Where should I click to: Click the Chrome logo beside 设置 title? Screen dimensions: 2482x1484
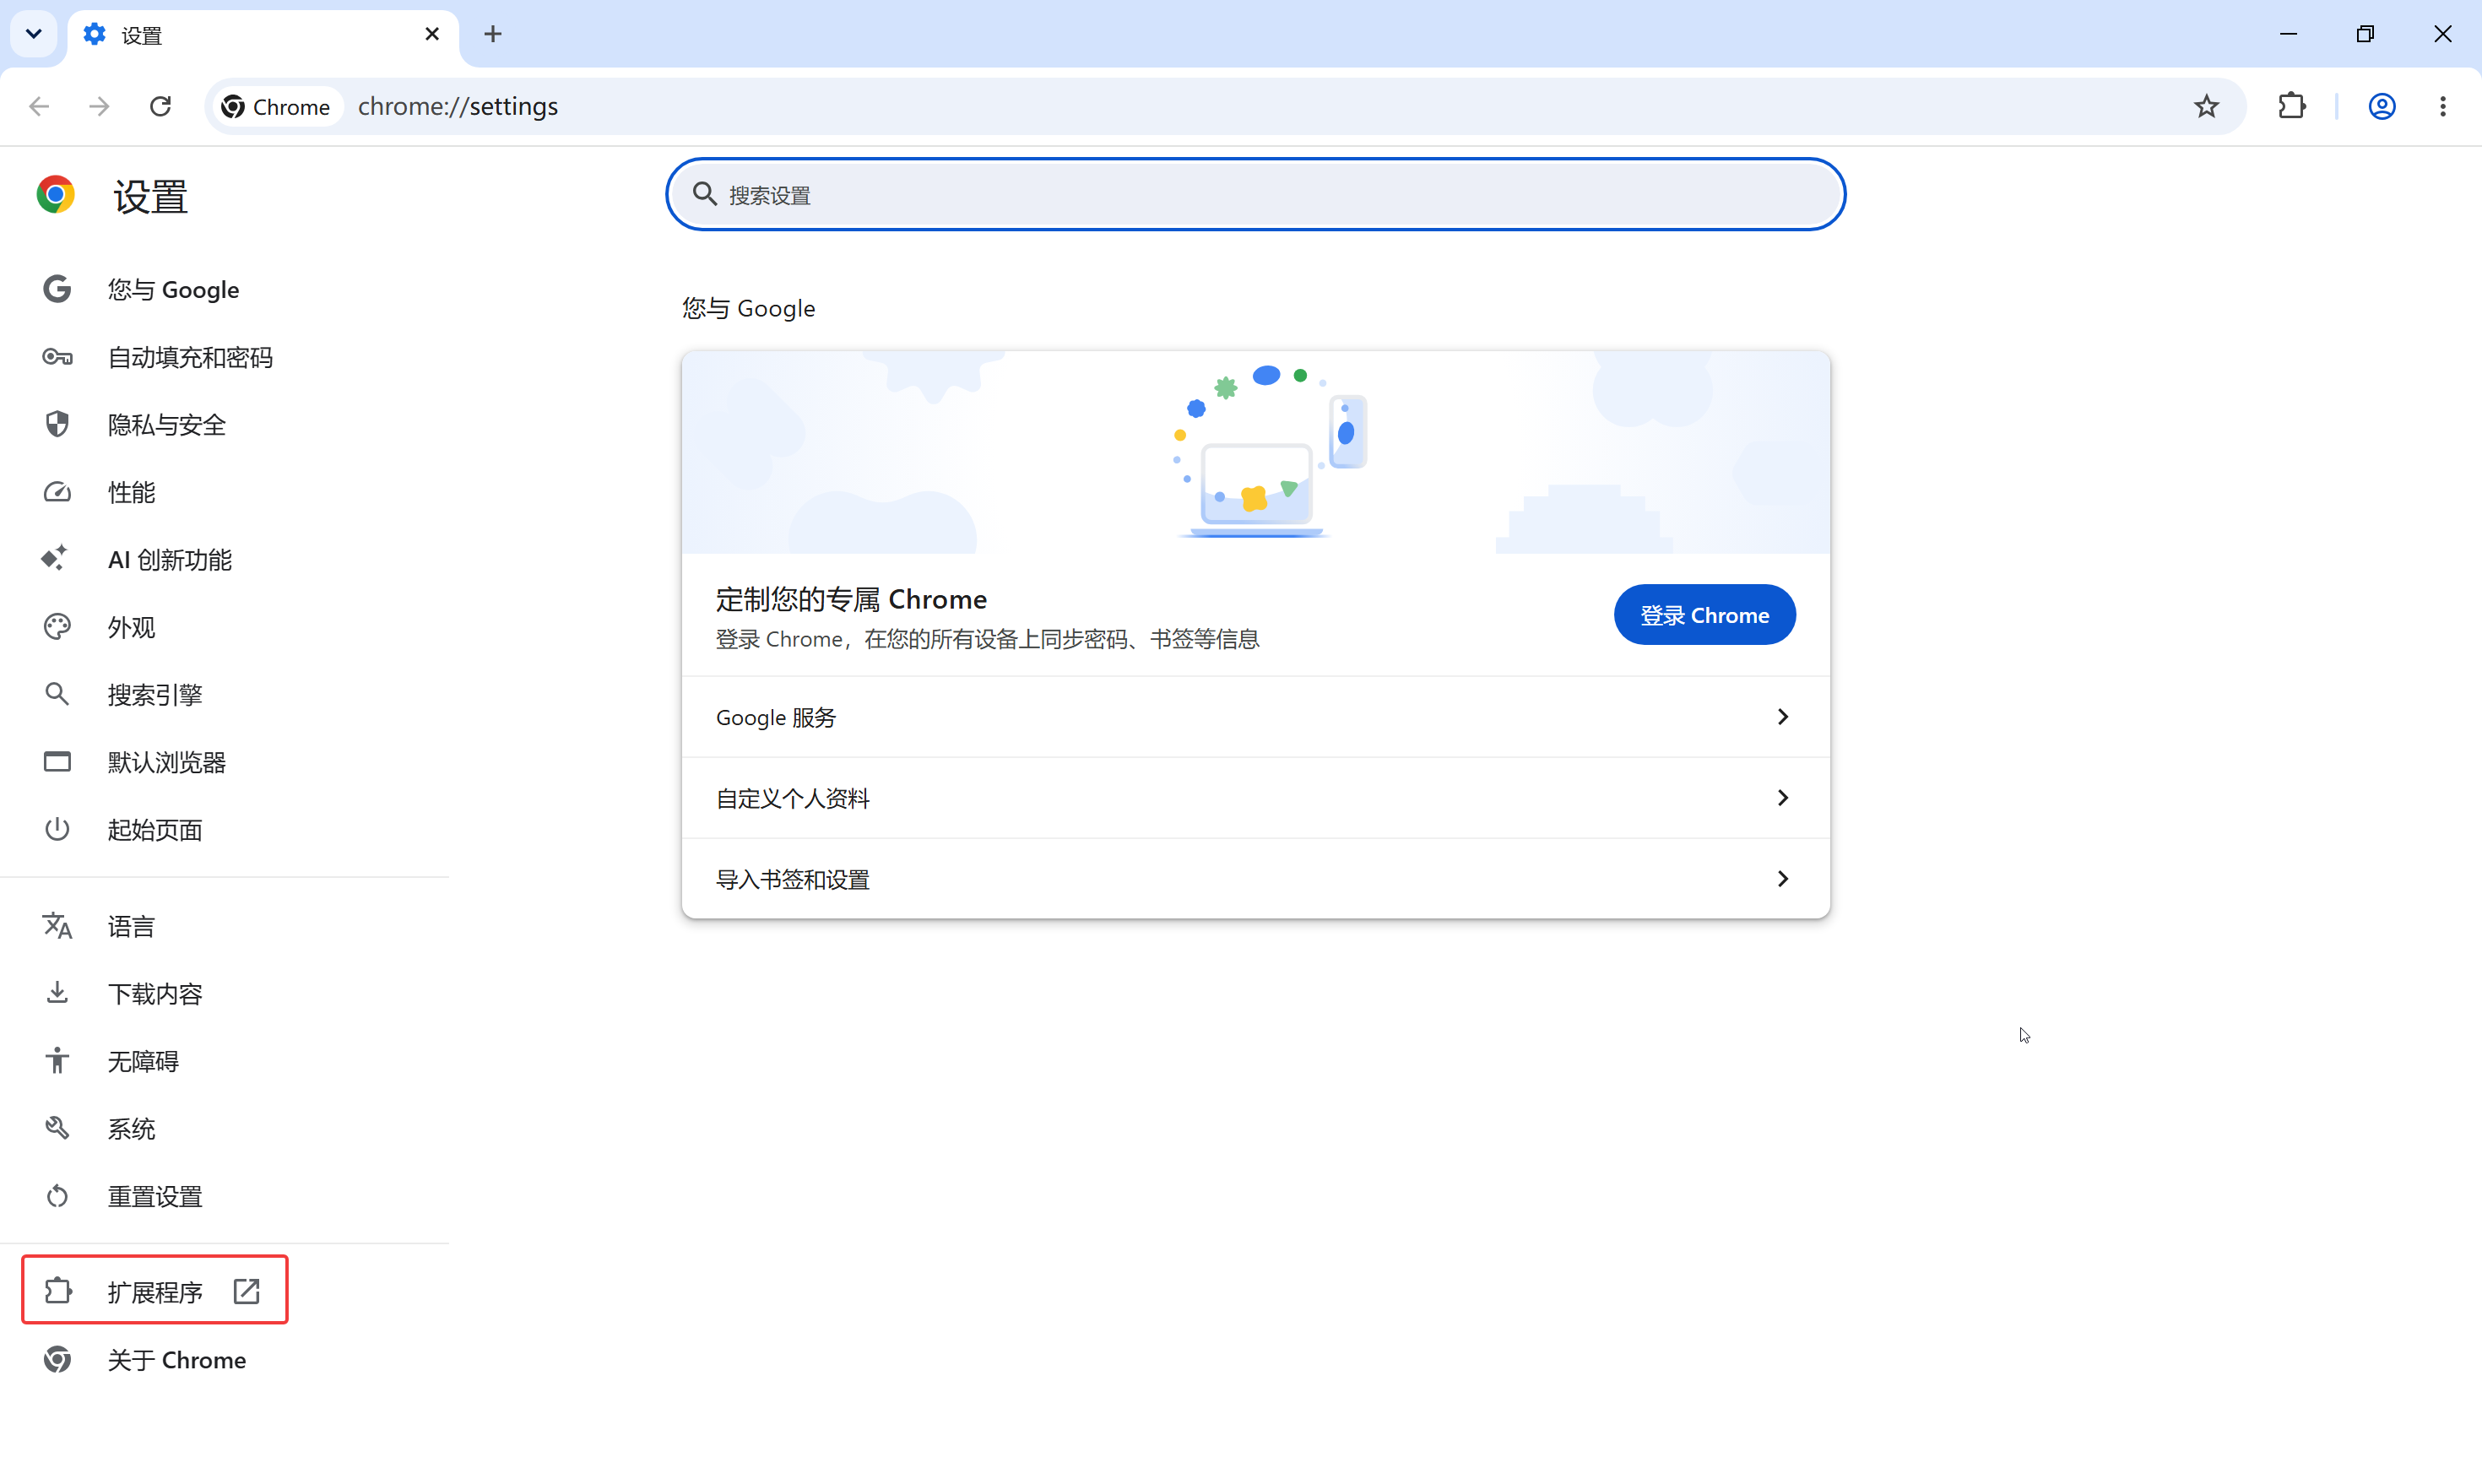(56, 195)
